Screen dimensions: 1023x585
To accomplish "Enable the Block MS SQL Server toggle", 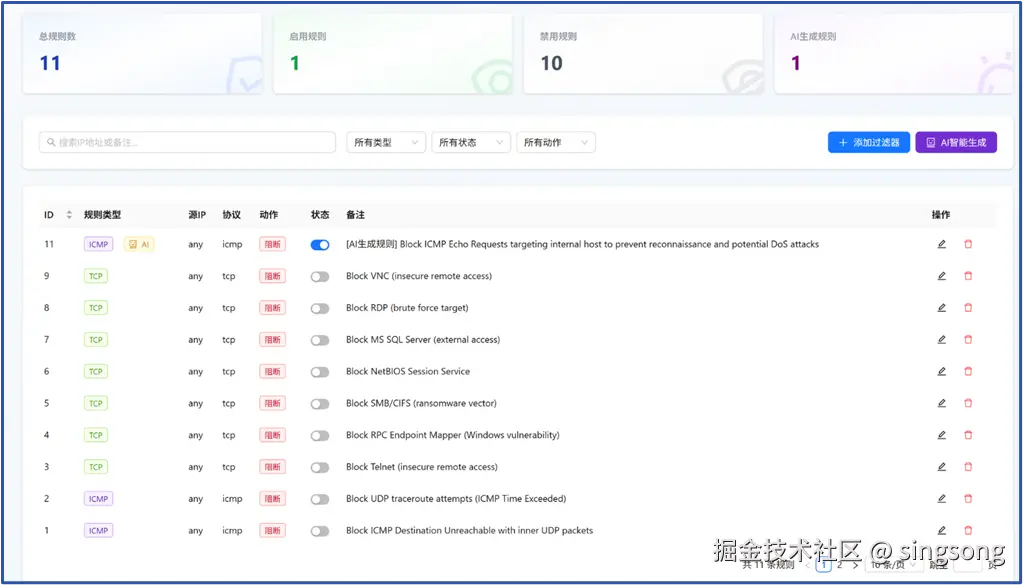I will pos(320,340).
